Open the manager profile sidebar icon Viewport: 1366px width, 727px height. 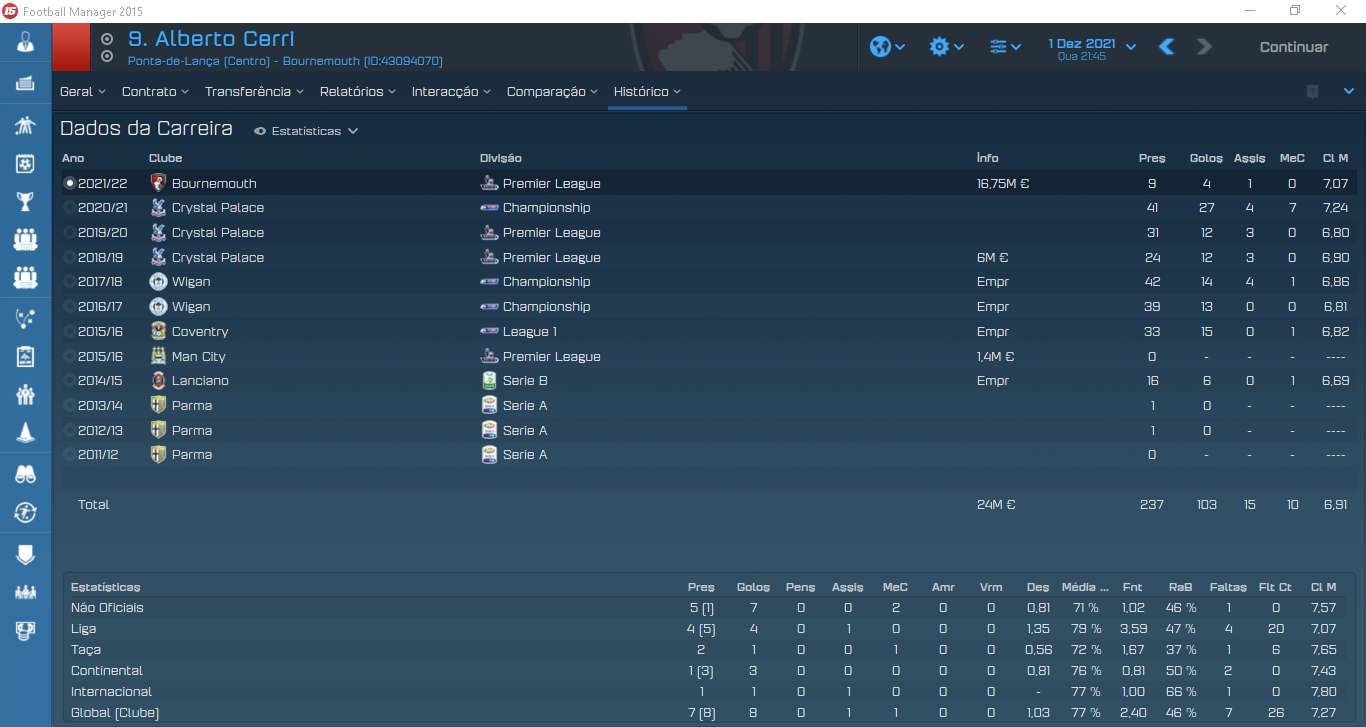click(x=26, y=43)
